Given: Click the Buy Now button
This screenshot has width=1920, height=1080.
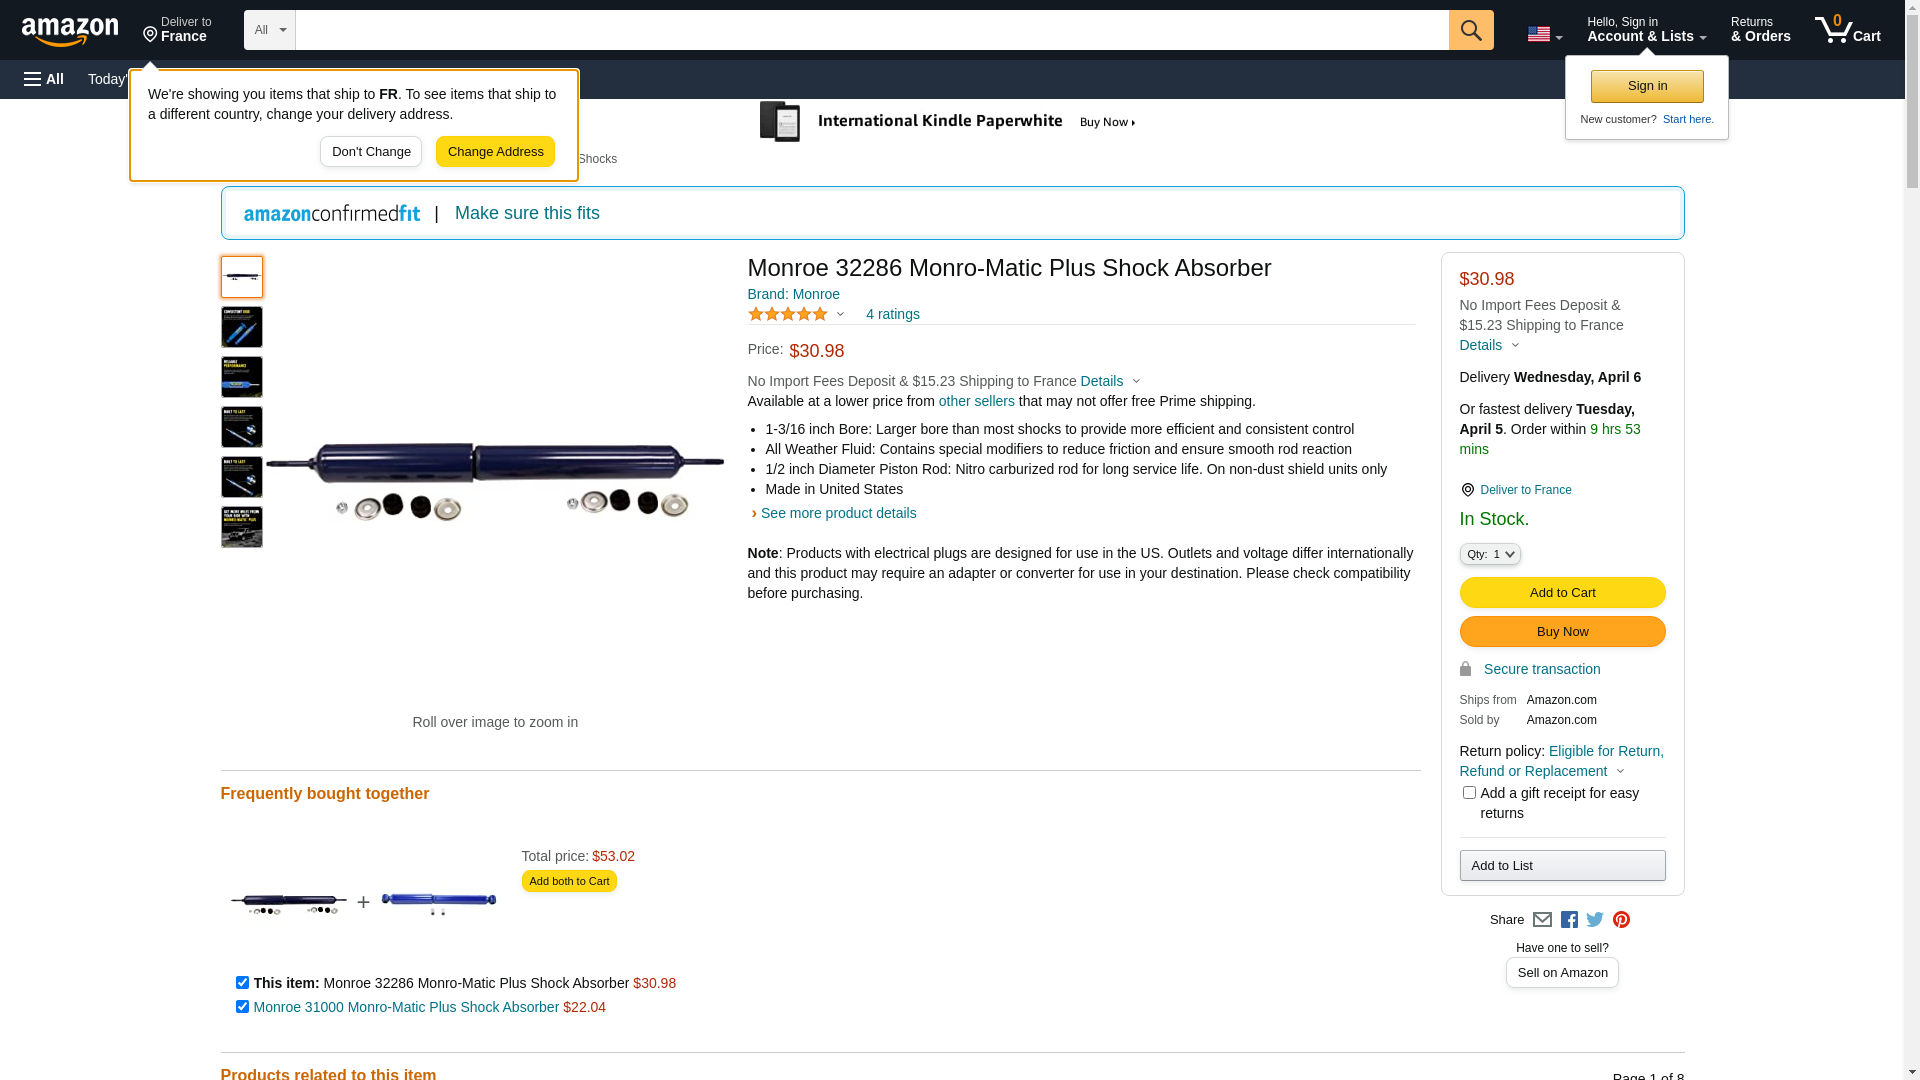Looking at the screenshot, I should pos(1562,631).
